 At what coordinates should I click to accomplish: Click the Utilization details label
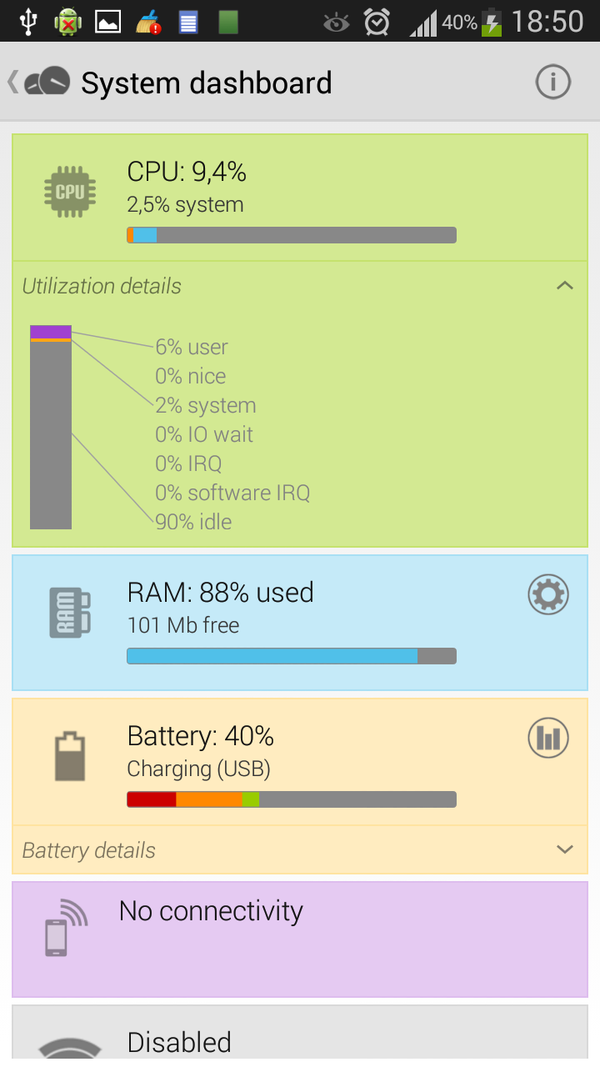pos(101,286)
